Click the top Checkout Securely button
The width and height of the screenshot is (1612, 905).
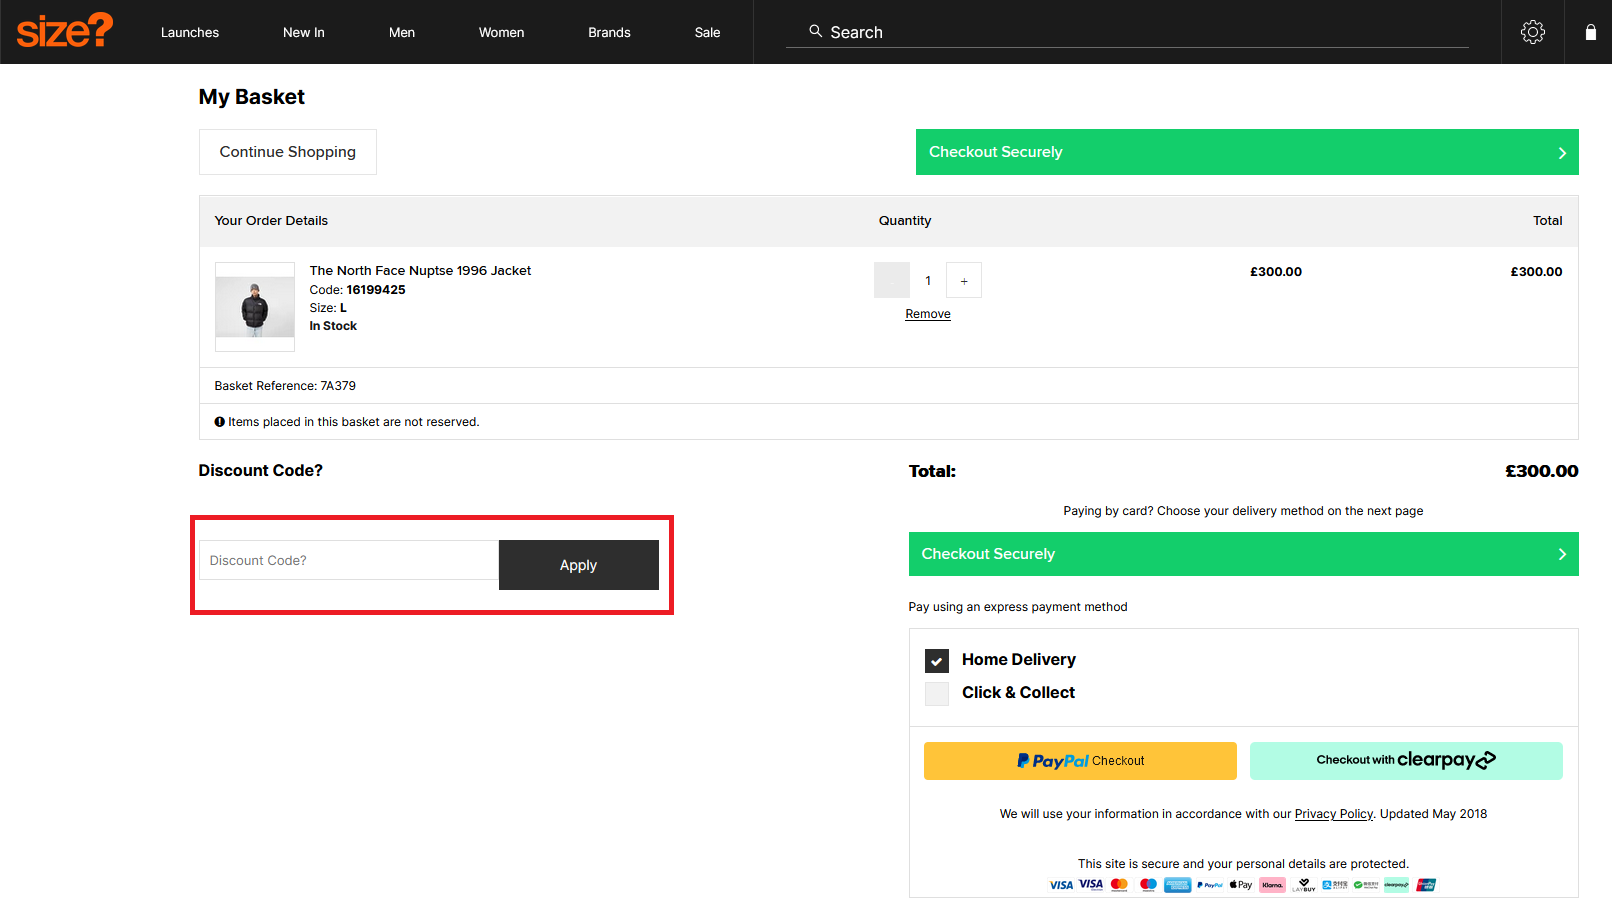1247,152
